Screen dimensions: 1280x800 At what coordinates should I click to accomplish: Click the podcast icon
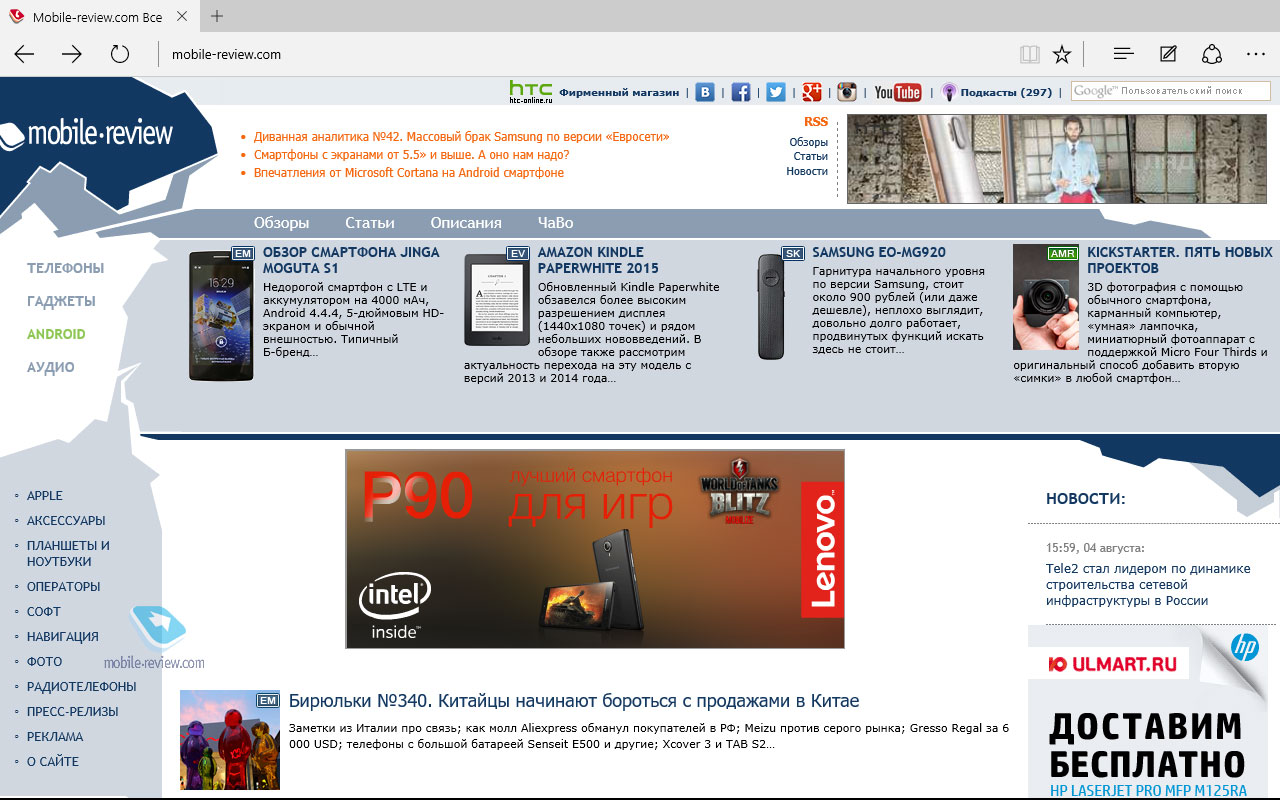point(949,92)
